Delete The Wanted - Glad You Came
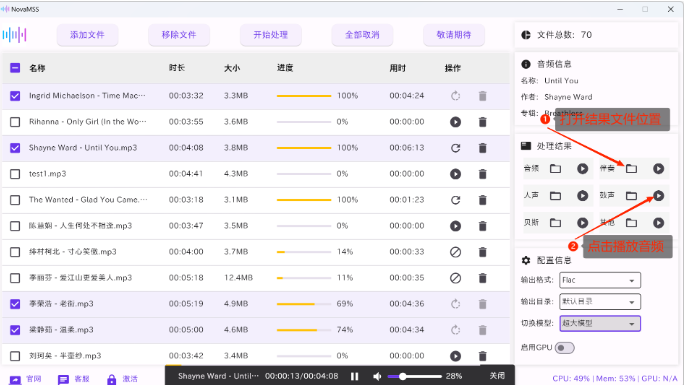Viewport: 685px width, 385px height. [x=482, y=200]
